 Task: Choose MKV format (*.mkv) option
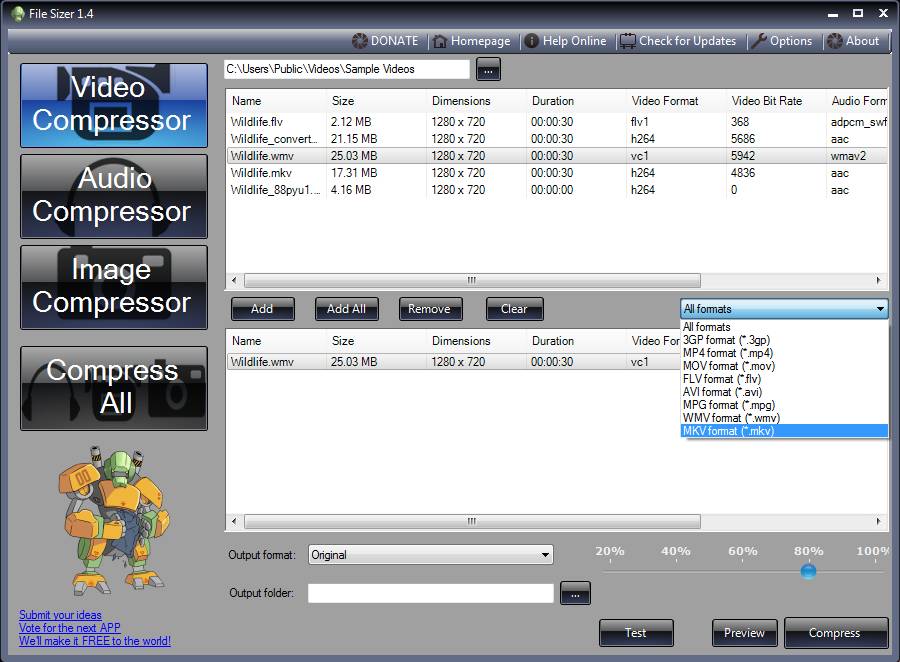[x=784, y=431]
